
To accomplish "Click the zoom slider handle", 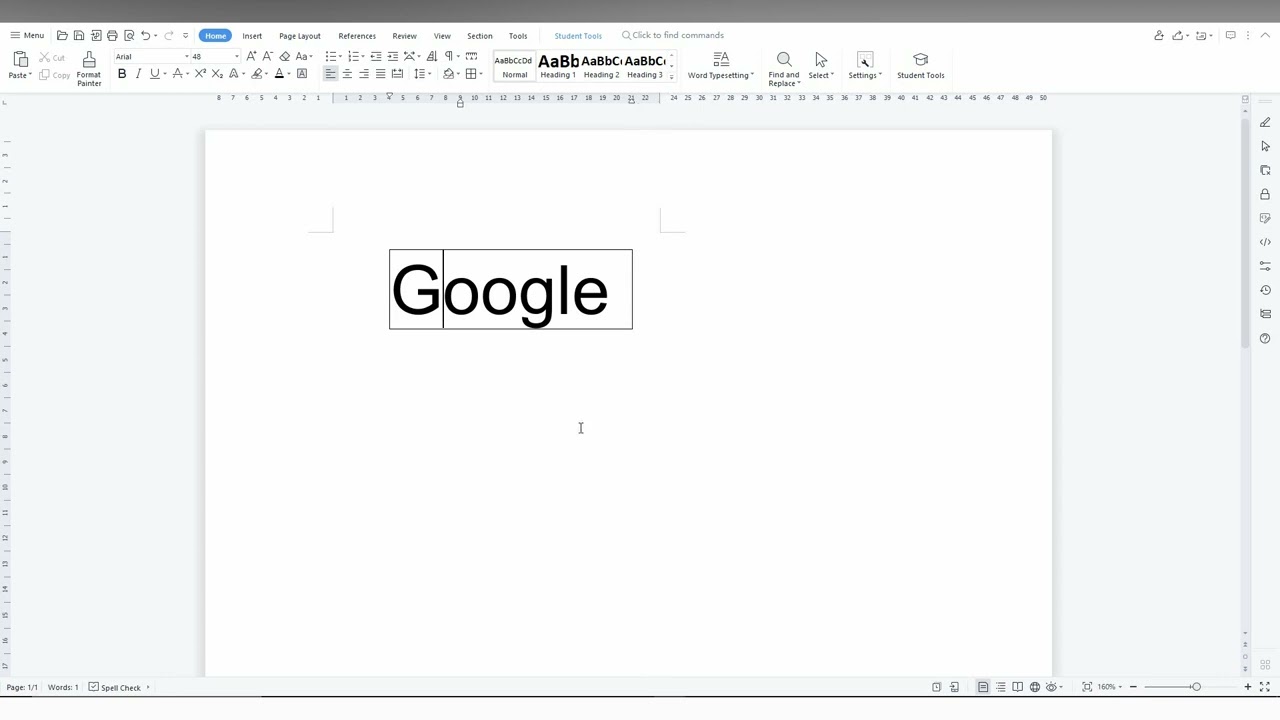I will coord(1196,687).
